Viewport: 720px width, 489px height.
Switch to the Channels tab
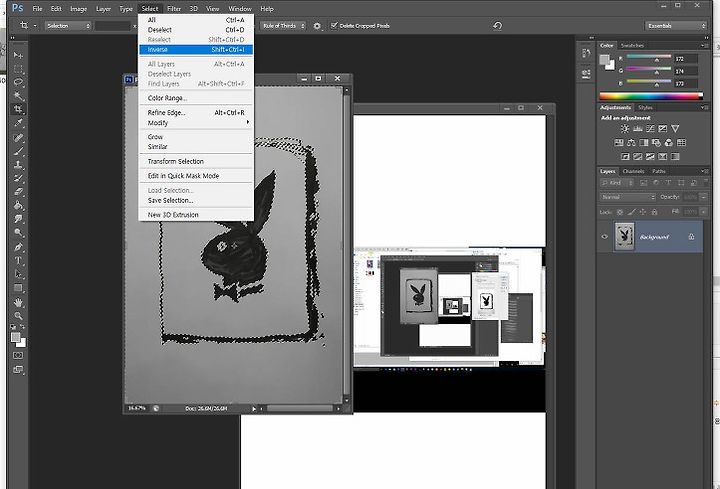[633, 171]
